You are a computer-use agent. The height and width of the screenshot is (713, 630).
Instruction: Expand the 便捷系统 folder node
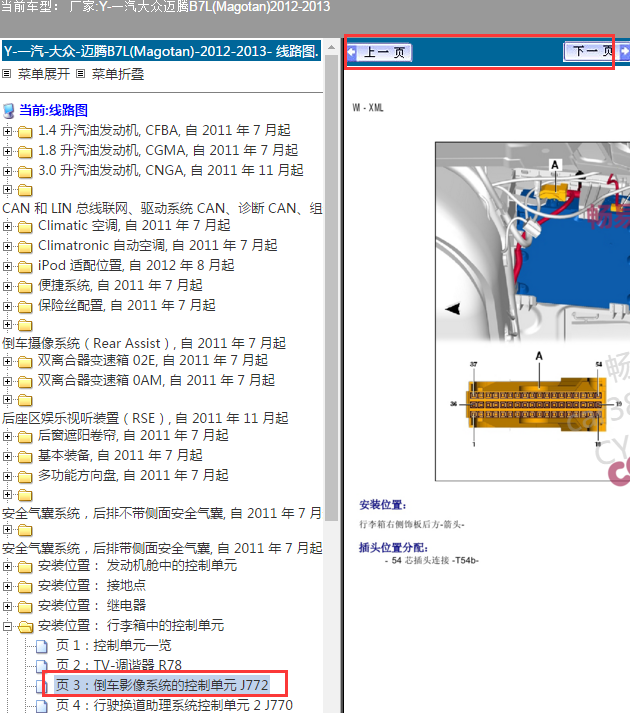click(x=7, y=286)
